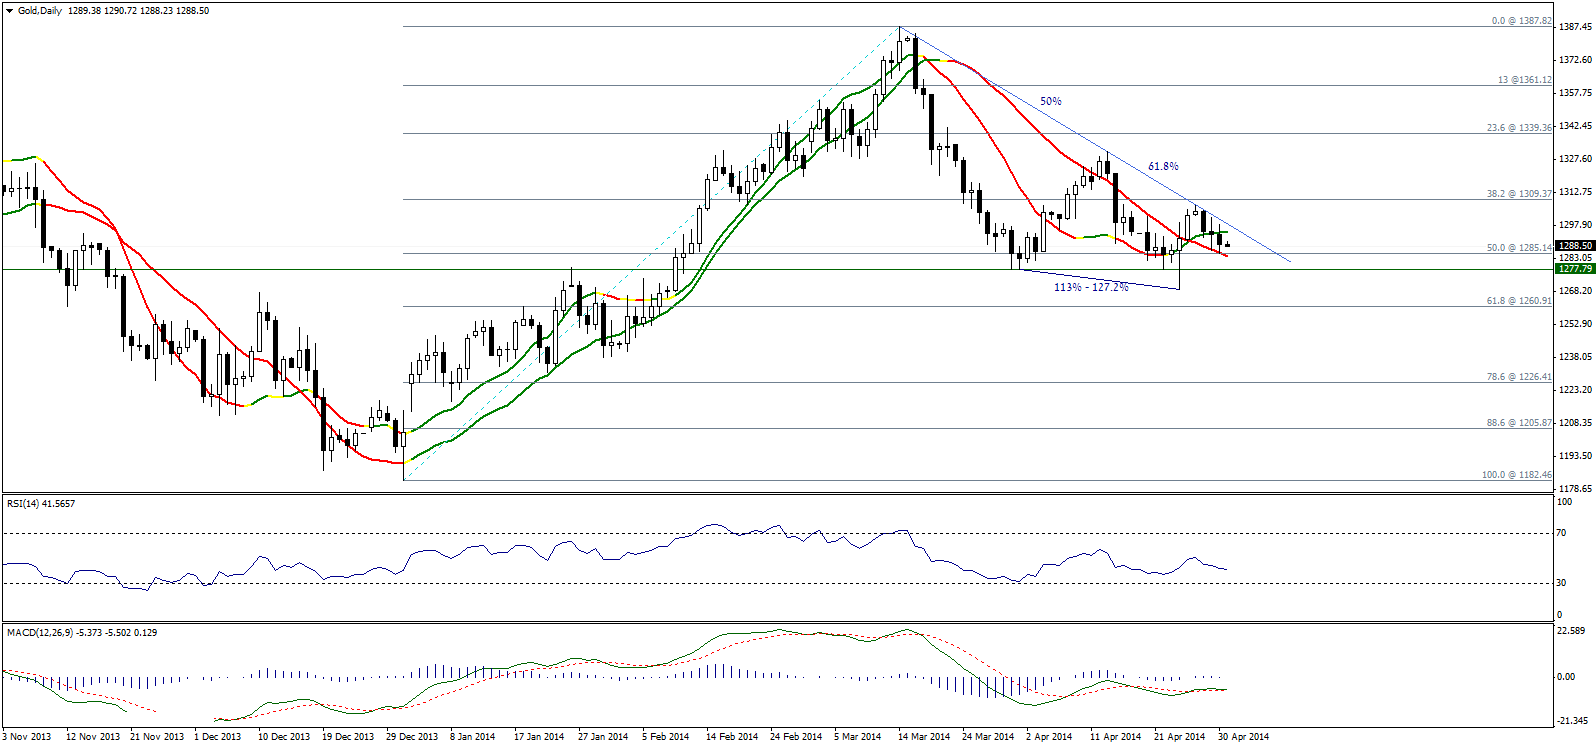Pick the 5 Feb 2014 date label
Image resolution: width=1596 pixels, height=745 pixels.
666,737
